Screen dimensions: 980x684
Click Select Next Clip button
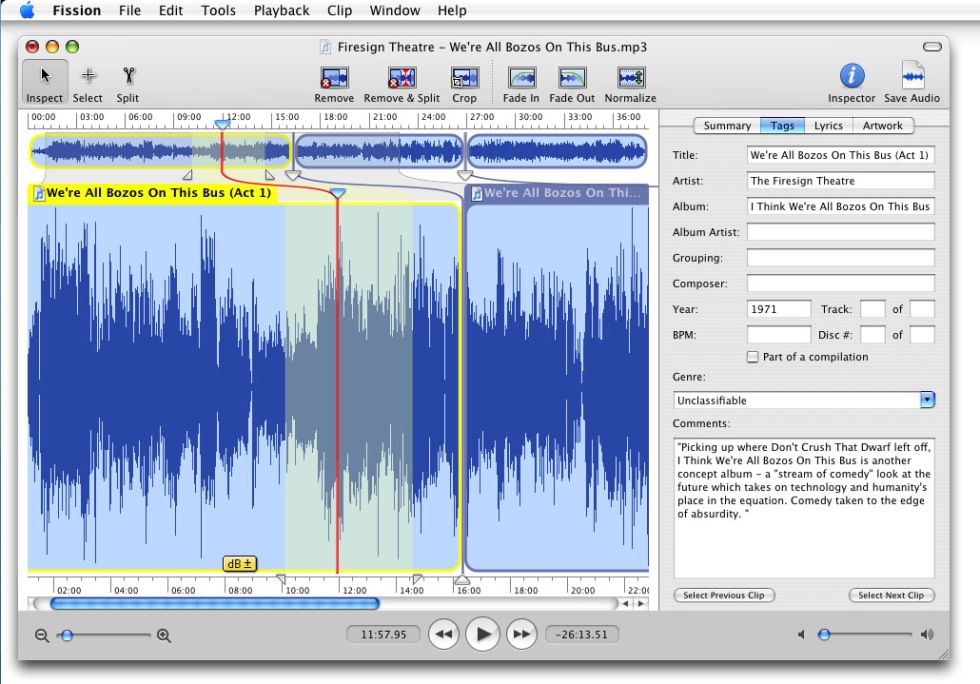(x=892, y=595)
